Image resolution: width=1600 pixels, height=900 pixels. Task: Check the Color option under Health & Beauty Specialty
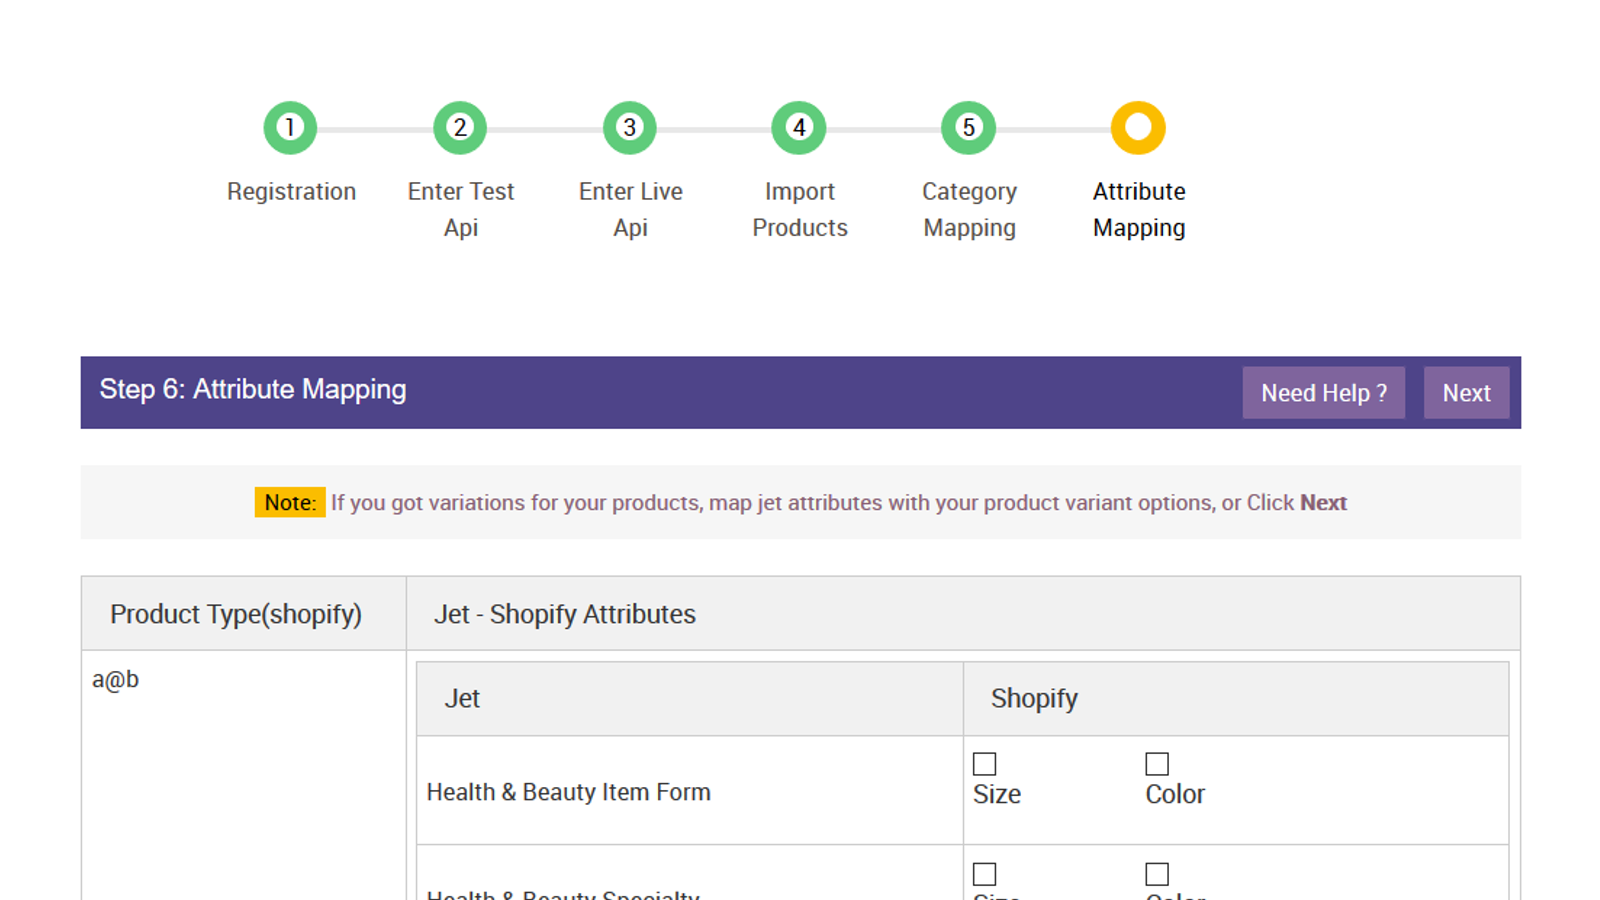pos(1156,873)
